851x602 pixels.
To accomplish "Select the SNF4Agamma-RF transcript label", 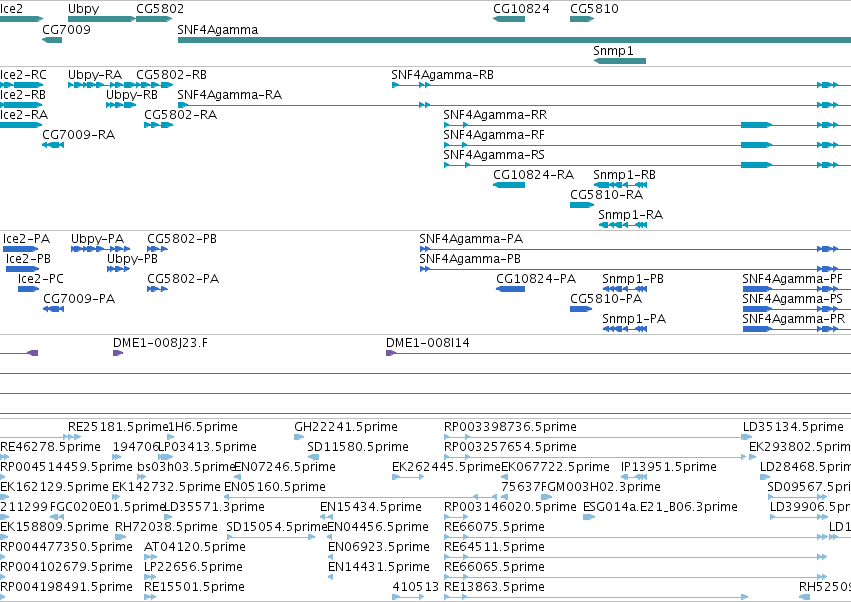I will click(494, 135).
